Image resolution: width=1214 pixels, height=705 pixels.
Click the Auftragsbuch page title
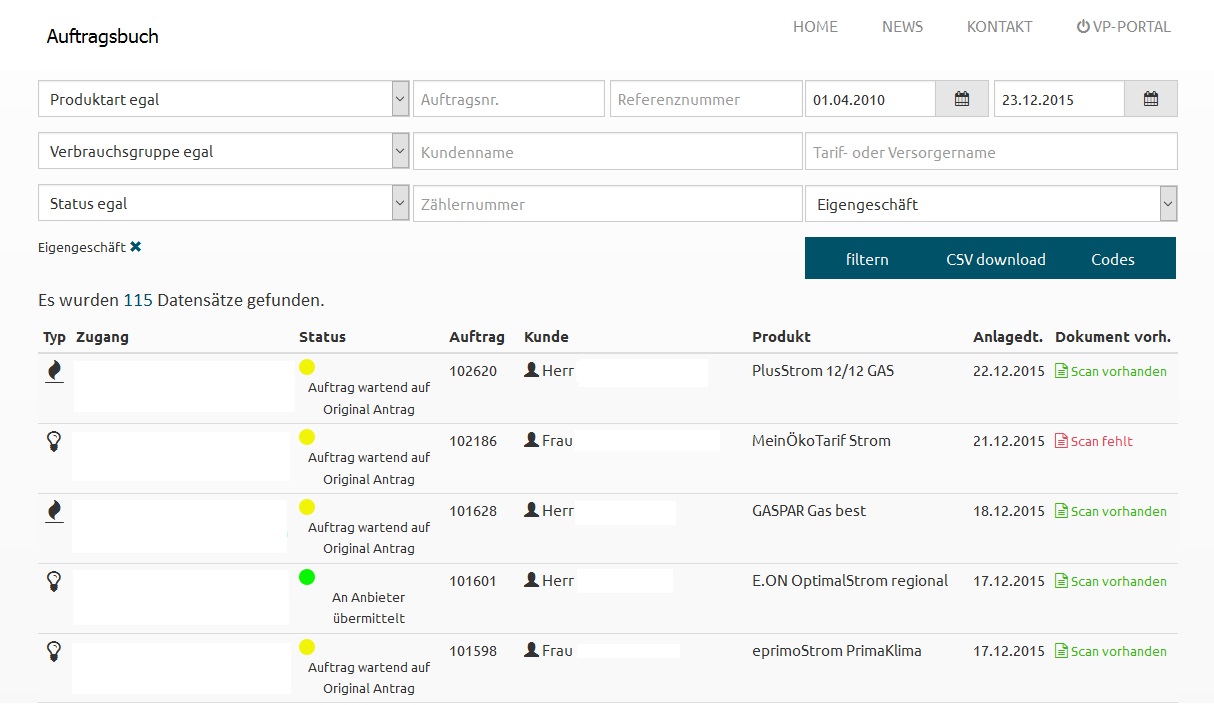coord(103,37)
